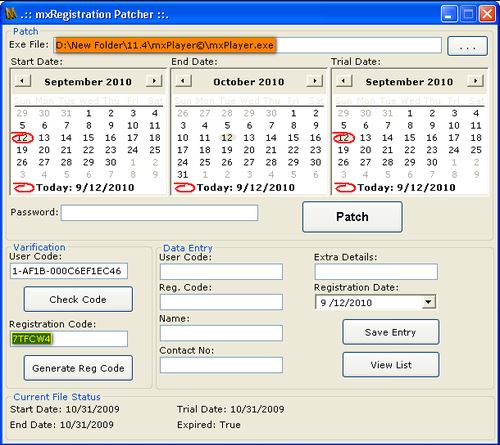
Task: Focus the Name input field
Action: click(x=221, y=333)
